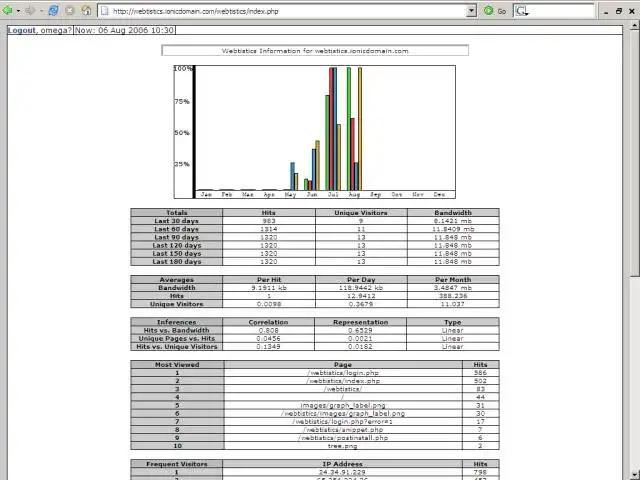The width and height of the screenshot is (640, 480).
Task: Click the 388.236 hits per month value
Action: (453, 296)
